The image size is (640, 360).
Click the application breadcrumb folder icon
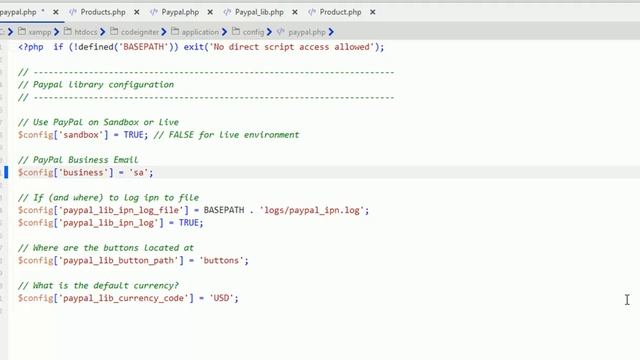175,31
